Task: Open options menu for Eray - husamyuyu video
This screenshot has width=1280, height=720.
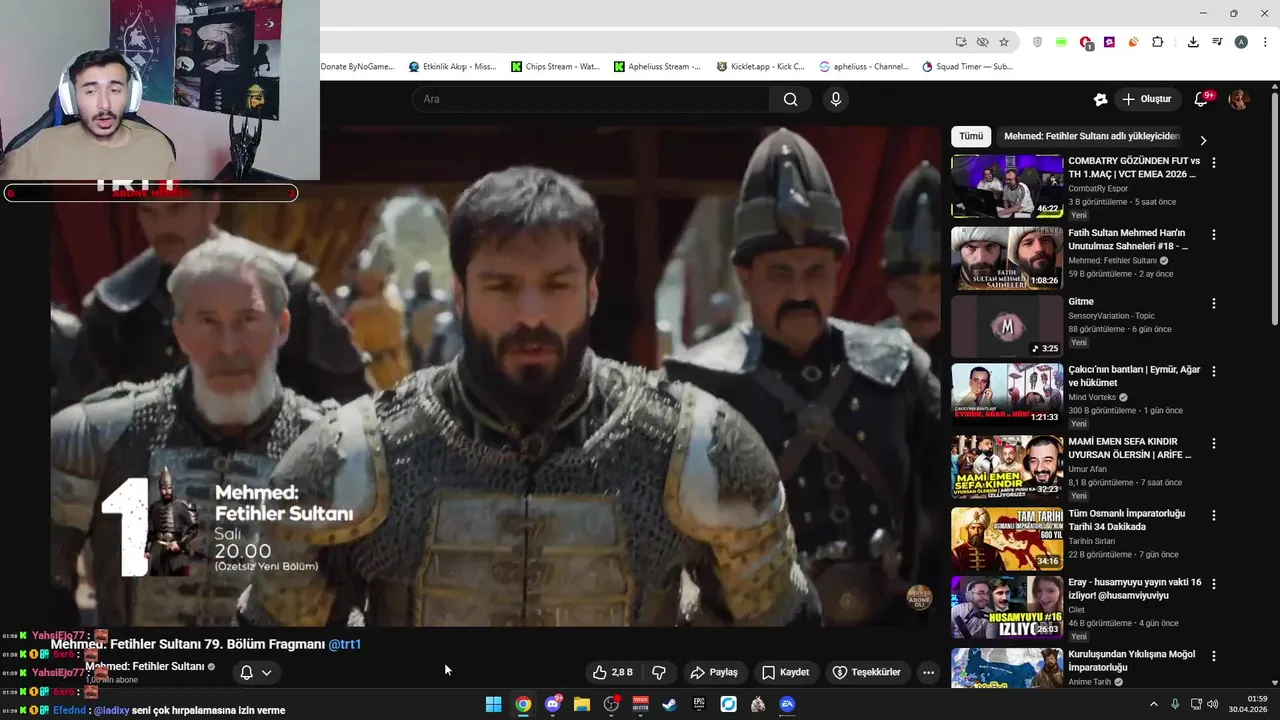Action: pos(1214,584)
